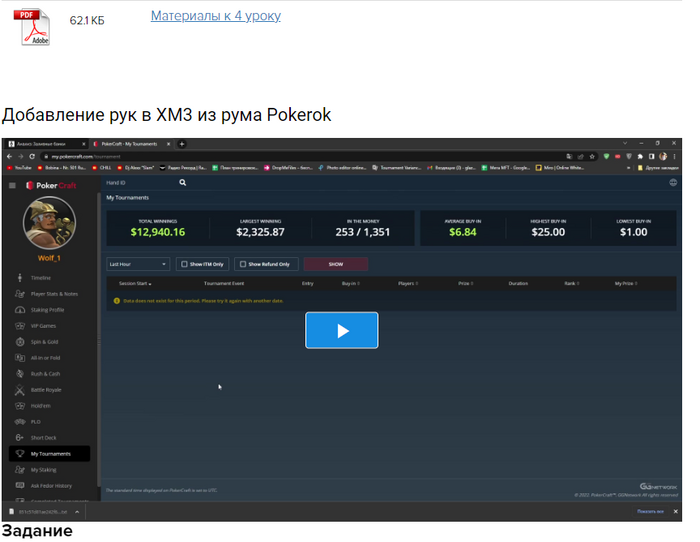Click the PokerCraft hamburger menu icon
Viewport: 700px width, 542px height.
coord(12,185)
